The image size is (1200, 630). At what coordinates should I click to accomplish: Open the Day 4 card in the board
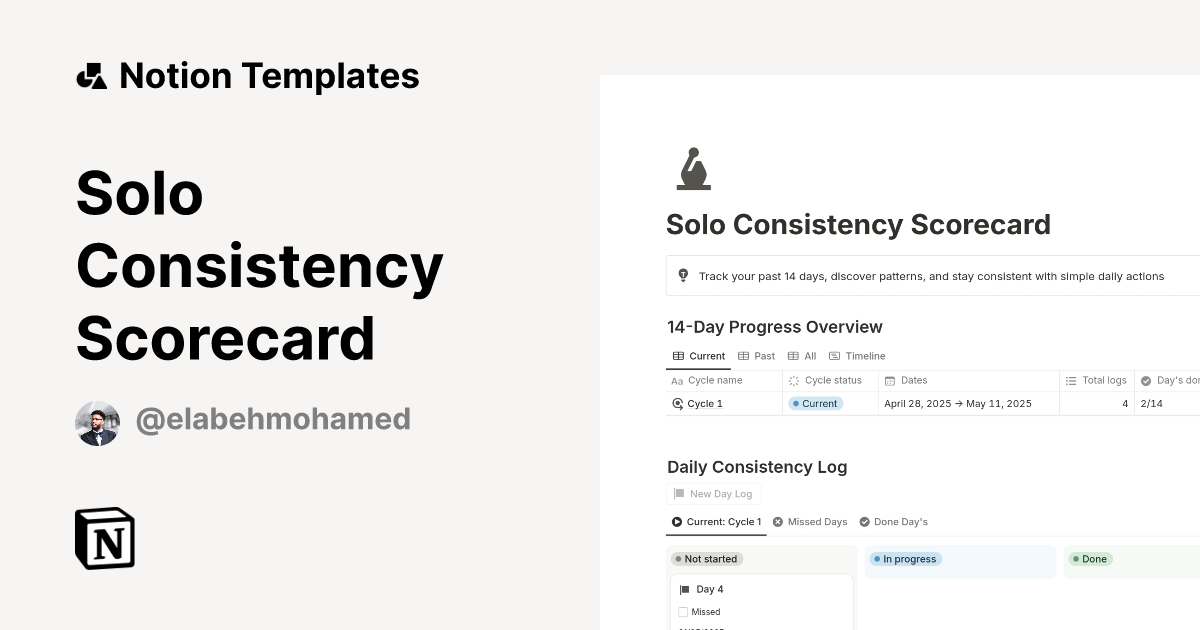[711, 589]
